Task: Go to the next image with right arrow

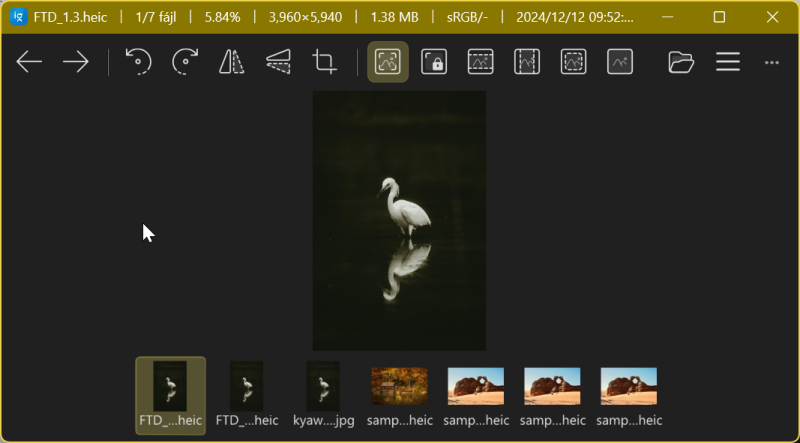Action: click(x=76, y=62)
